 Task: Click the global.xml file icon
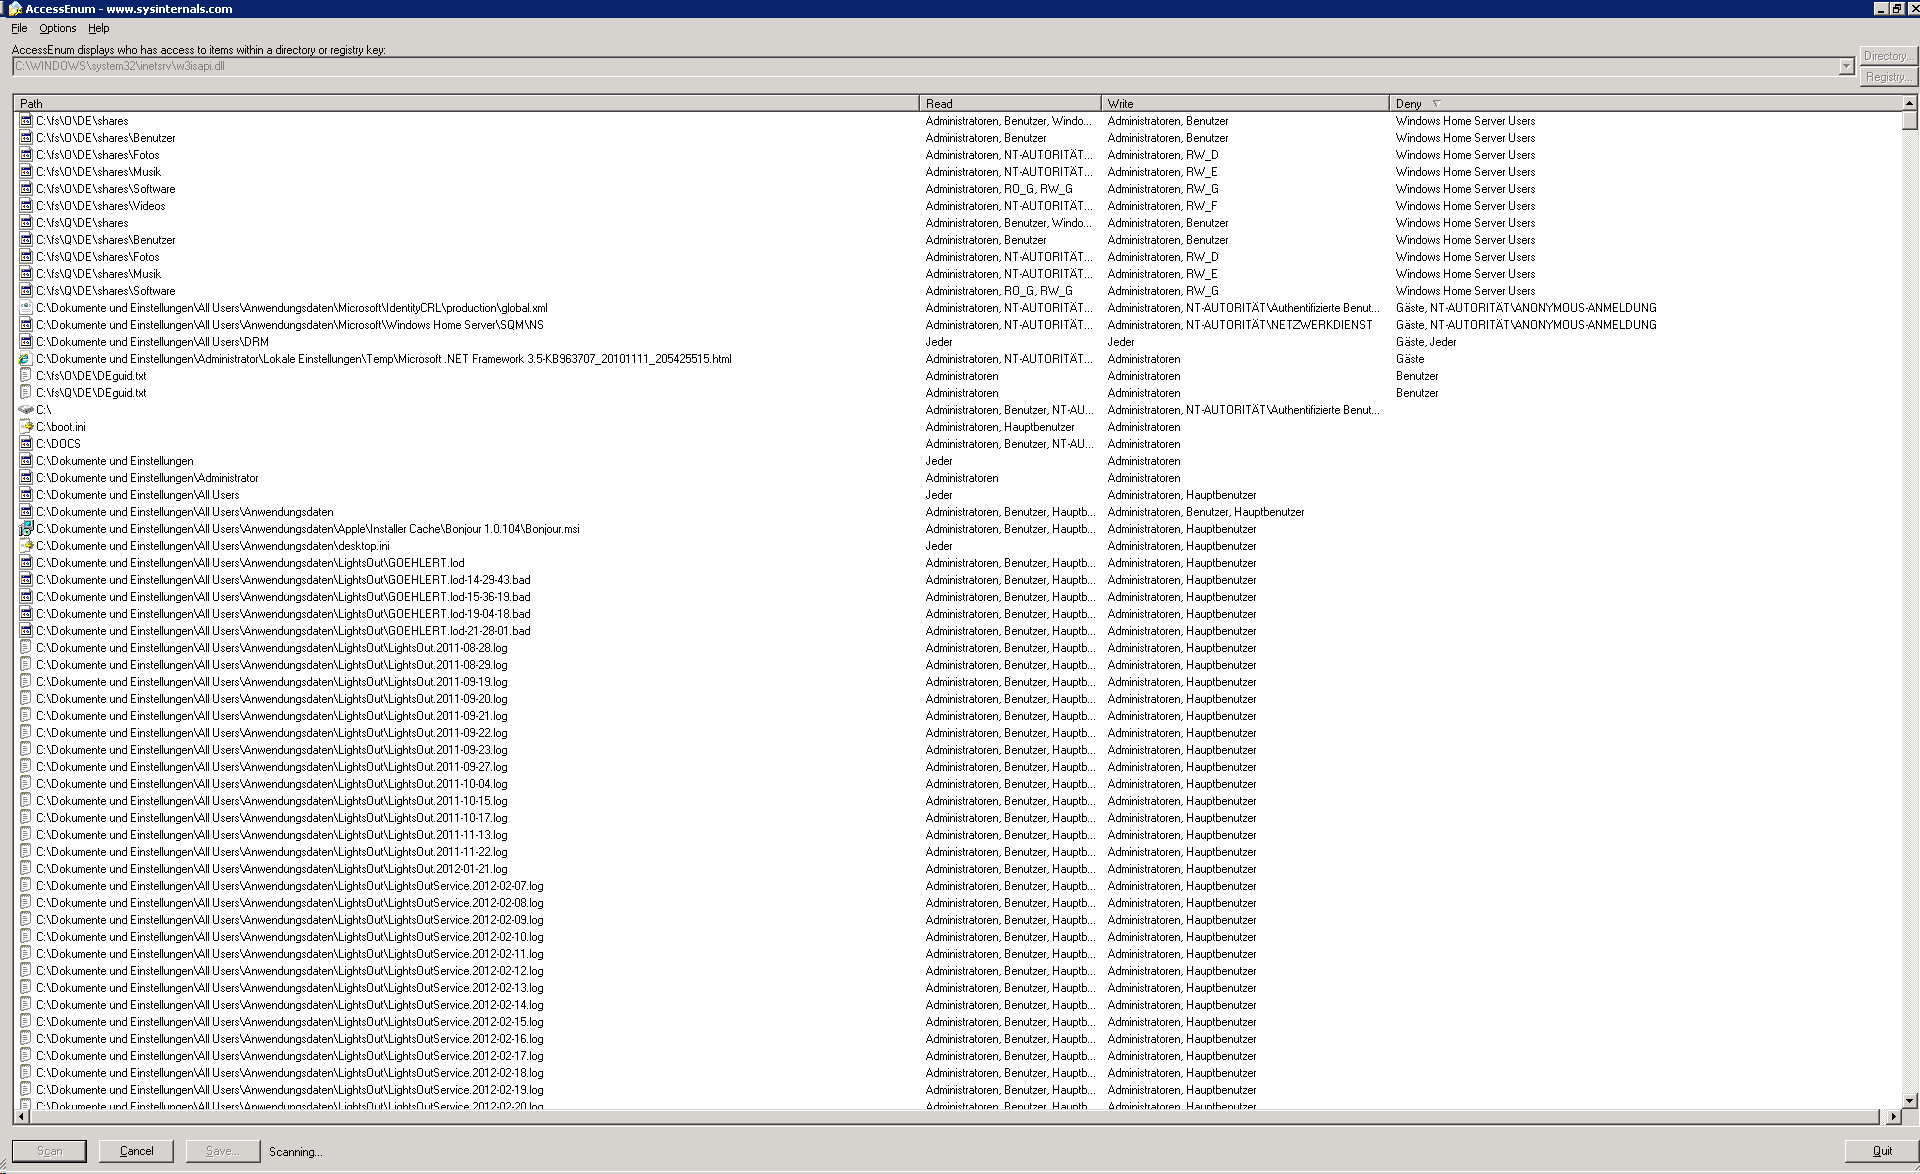[26, 308]
